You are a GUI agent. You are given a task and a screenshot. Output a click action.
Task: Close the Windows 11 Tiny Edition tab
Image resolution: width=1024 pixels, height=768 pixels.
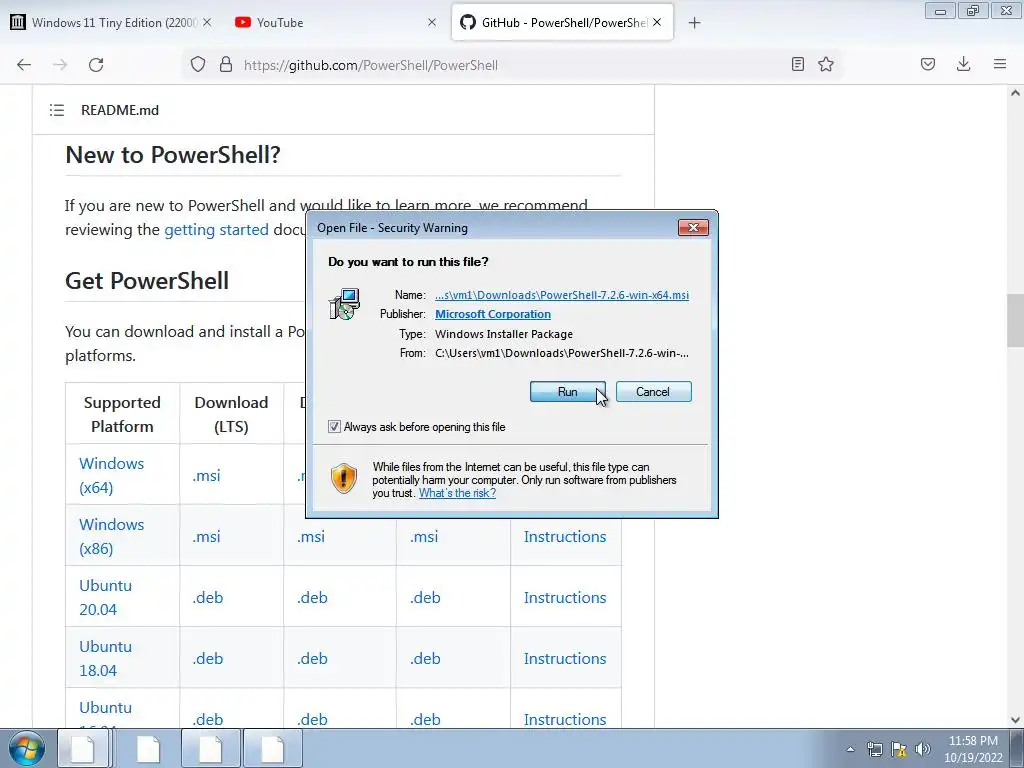click(x=207, y=22)
